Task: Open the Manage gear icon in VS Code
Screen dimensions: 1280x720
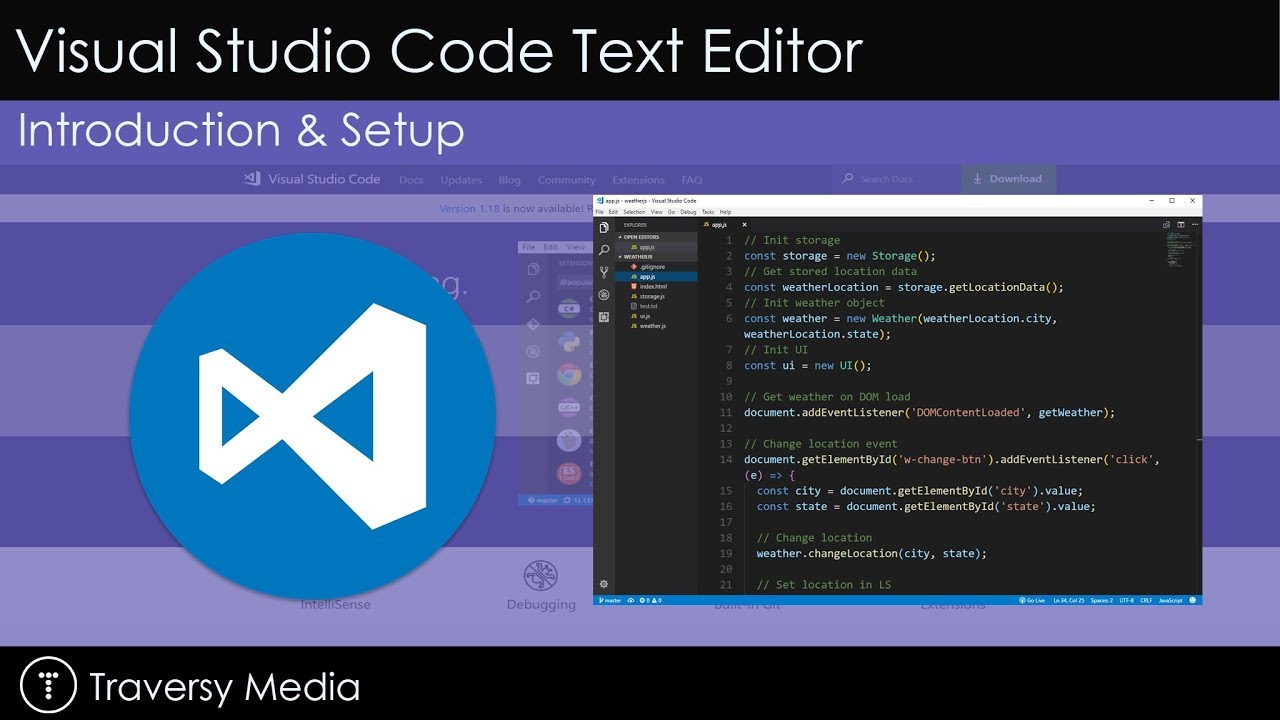Action: point(604,584)
